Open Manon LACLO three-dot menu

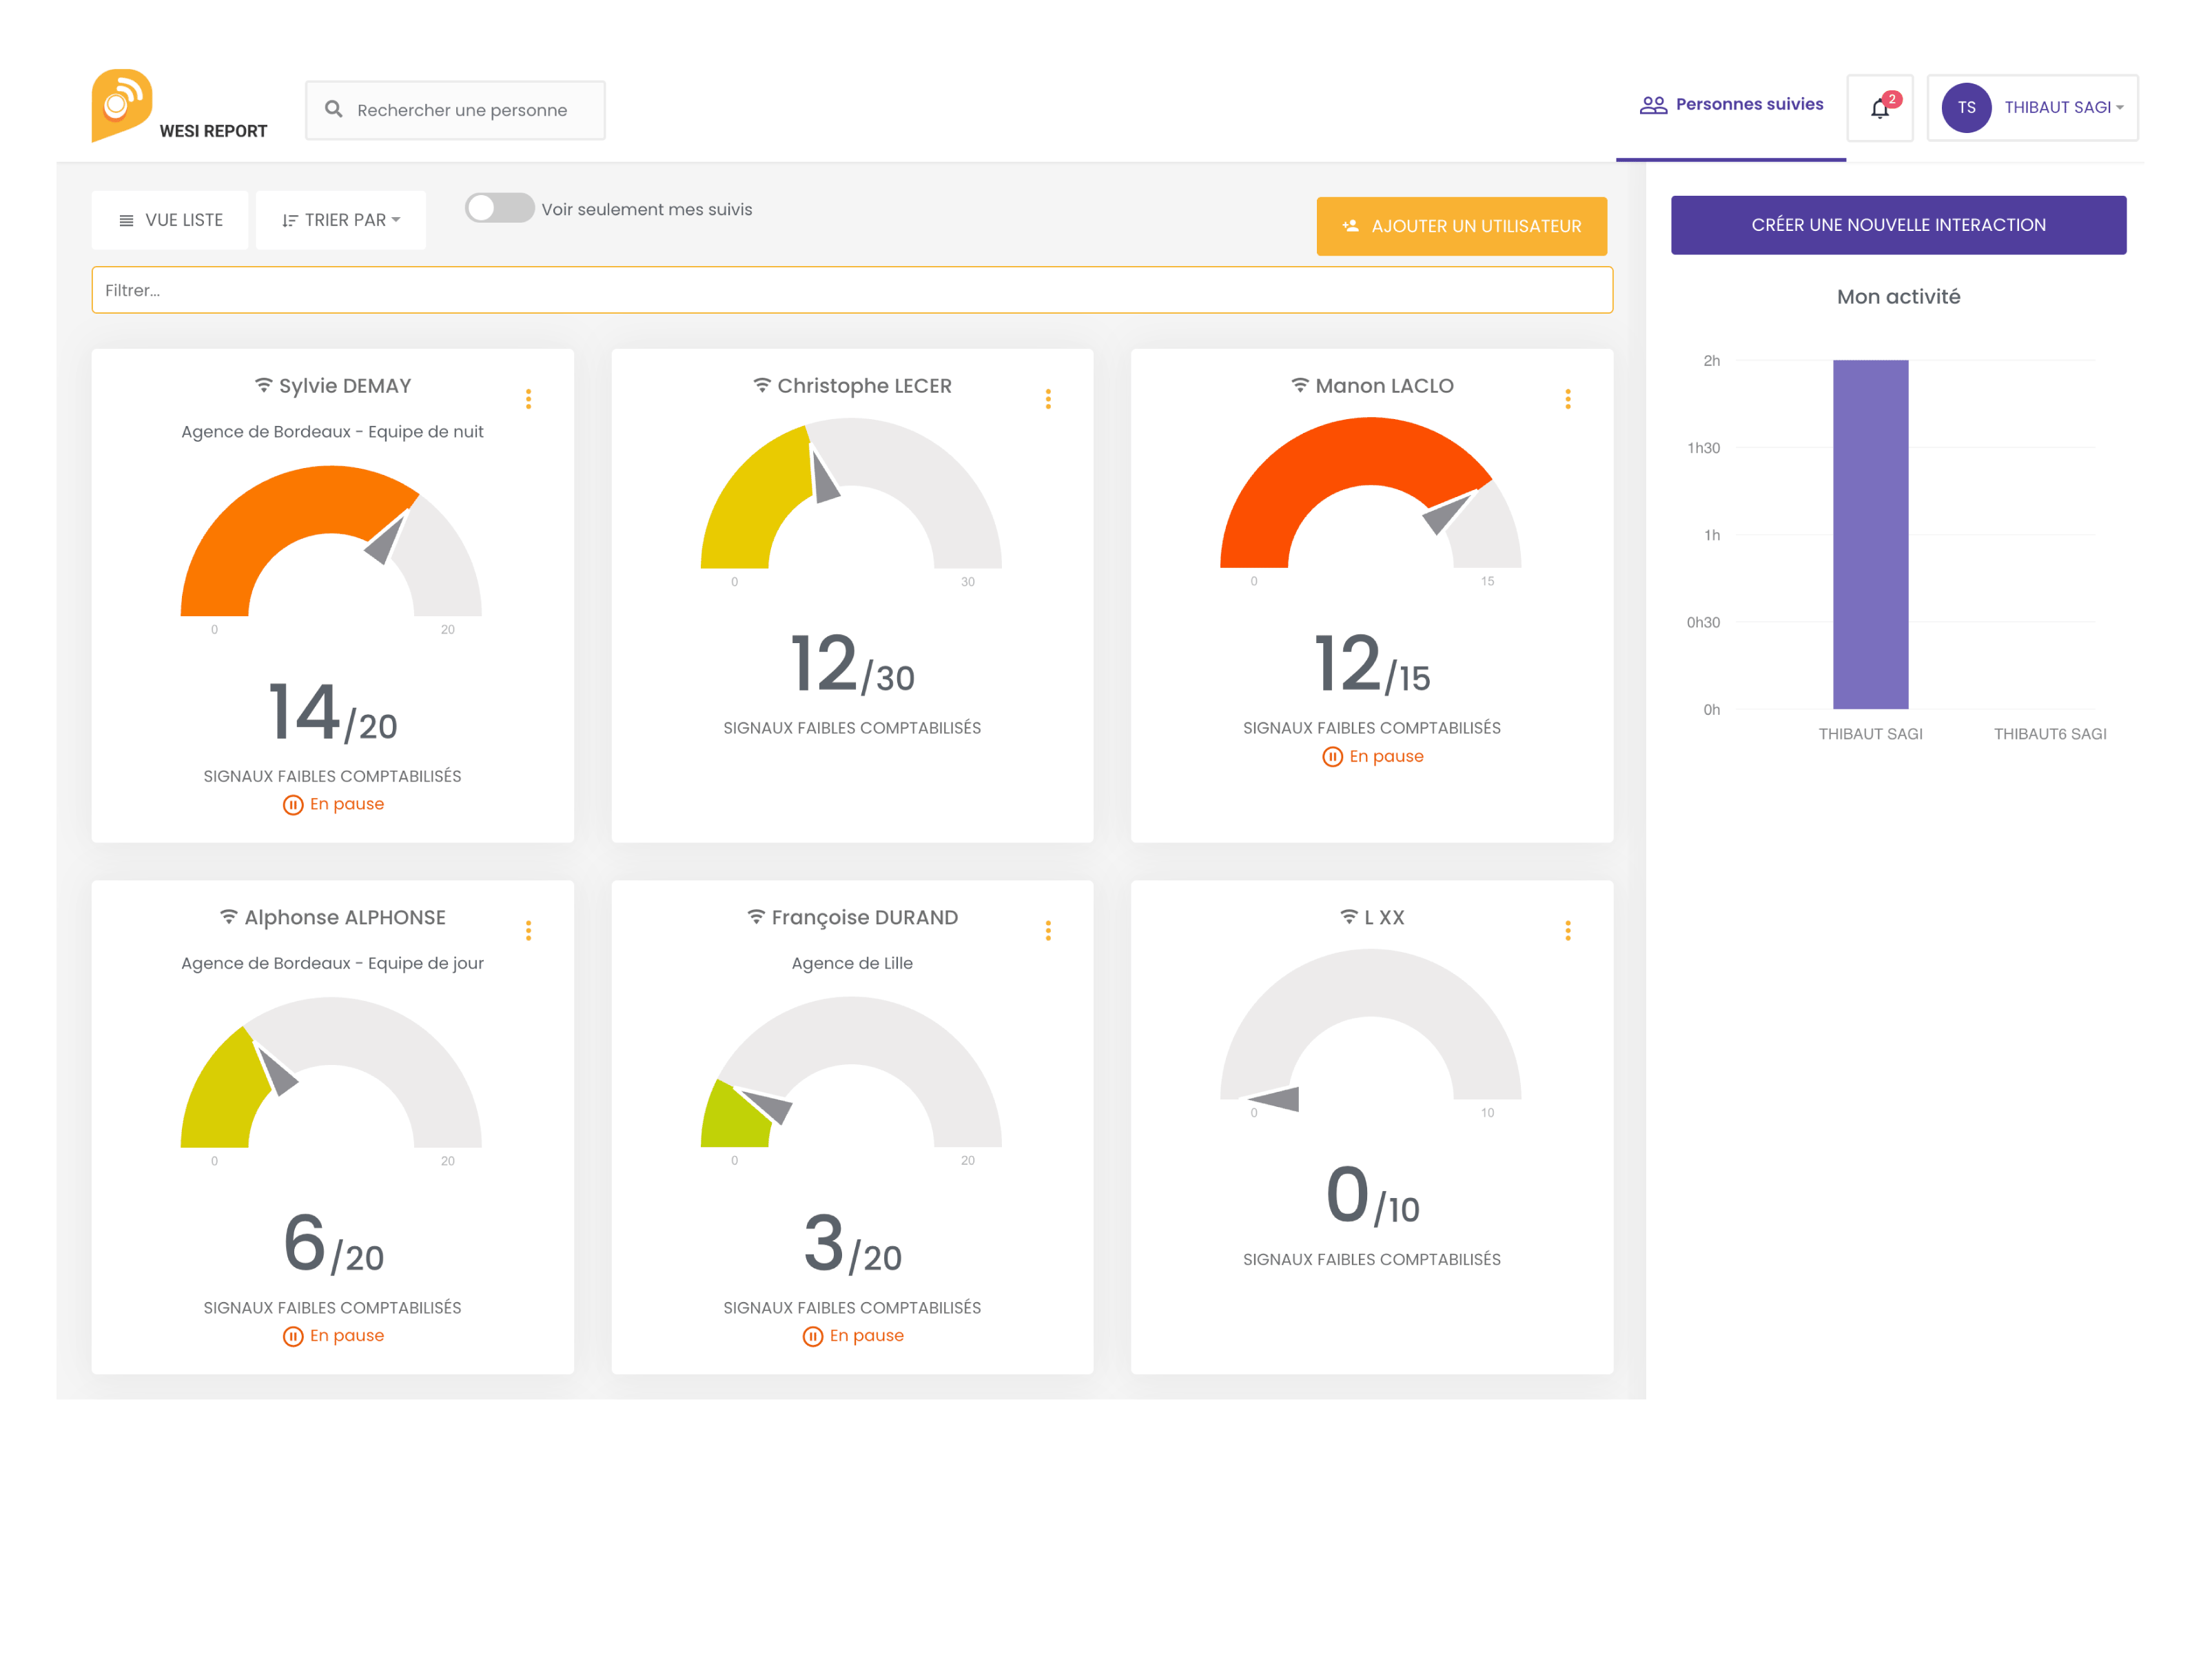point(1567,399)
